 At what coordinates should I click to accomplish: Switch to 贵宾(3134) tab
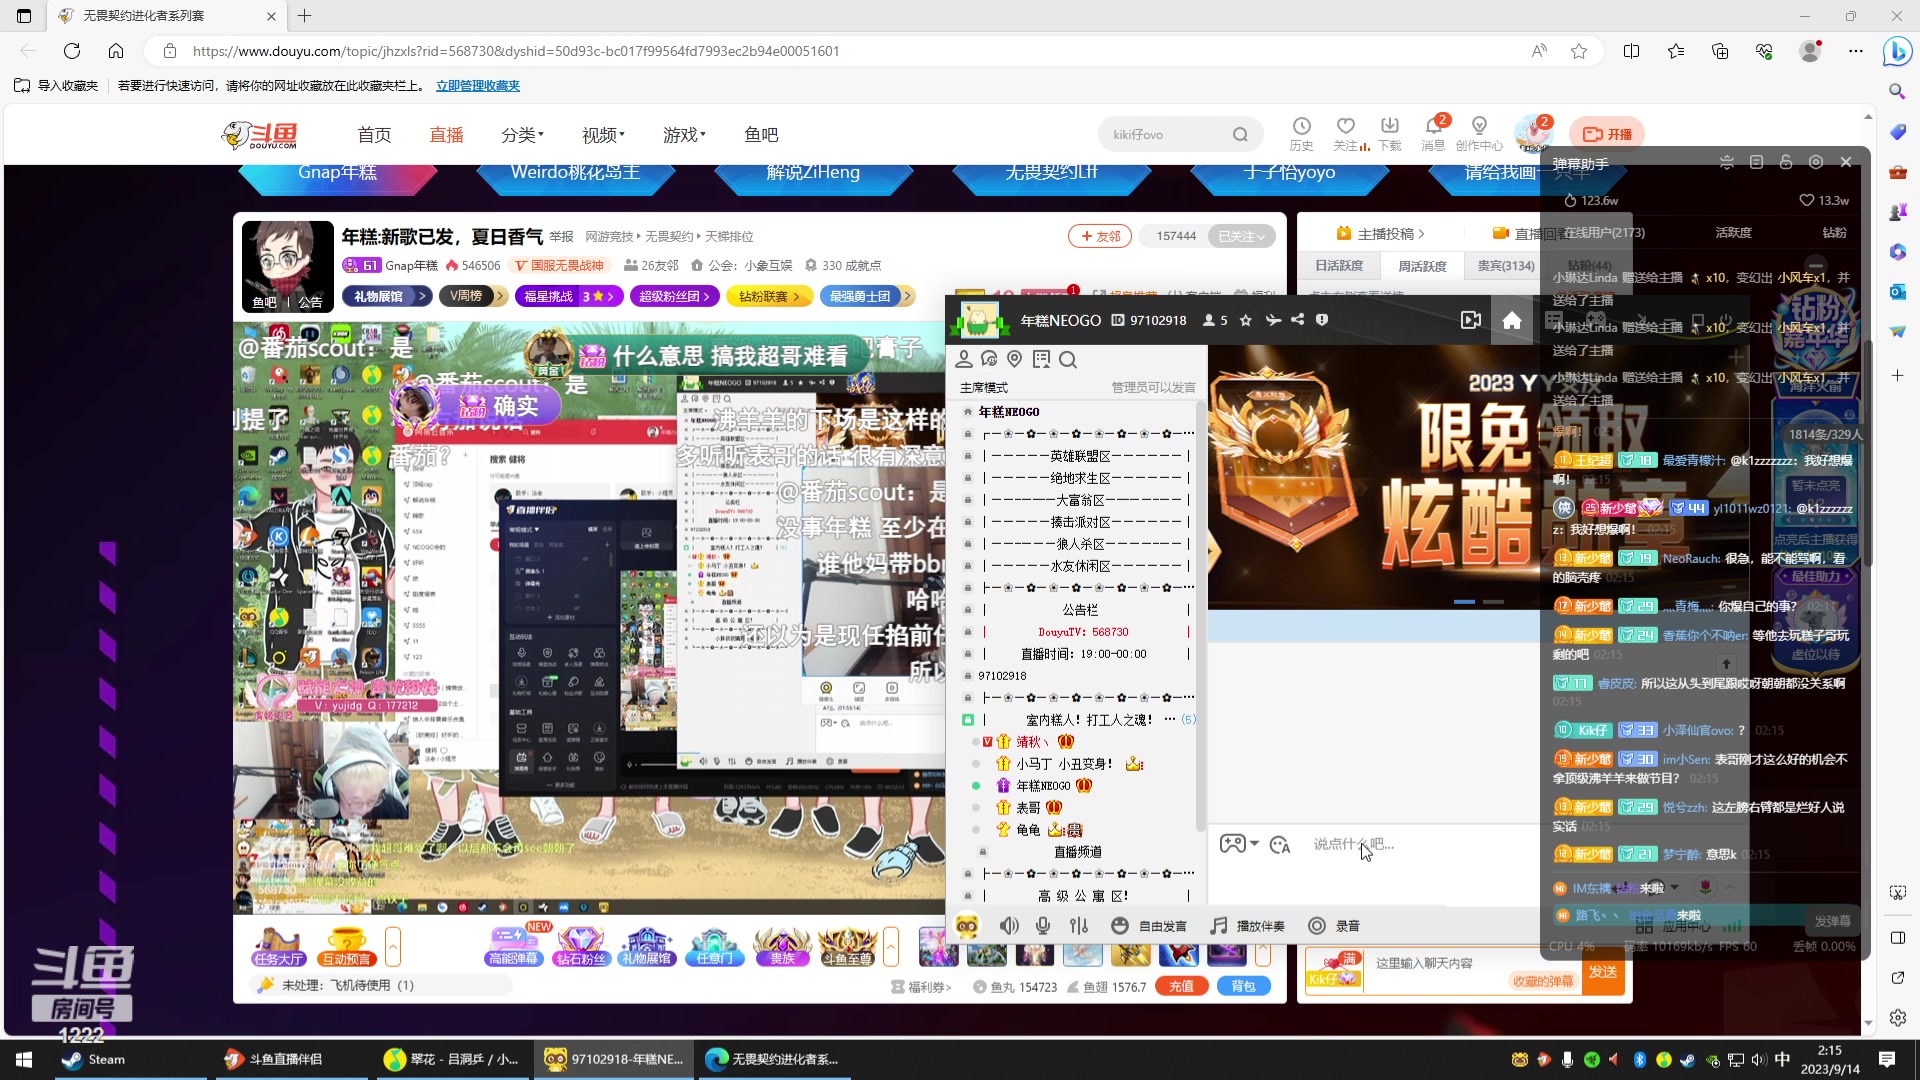(1506, 266)
